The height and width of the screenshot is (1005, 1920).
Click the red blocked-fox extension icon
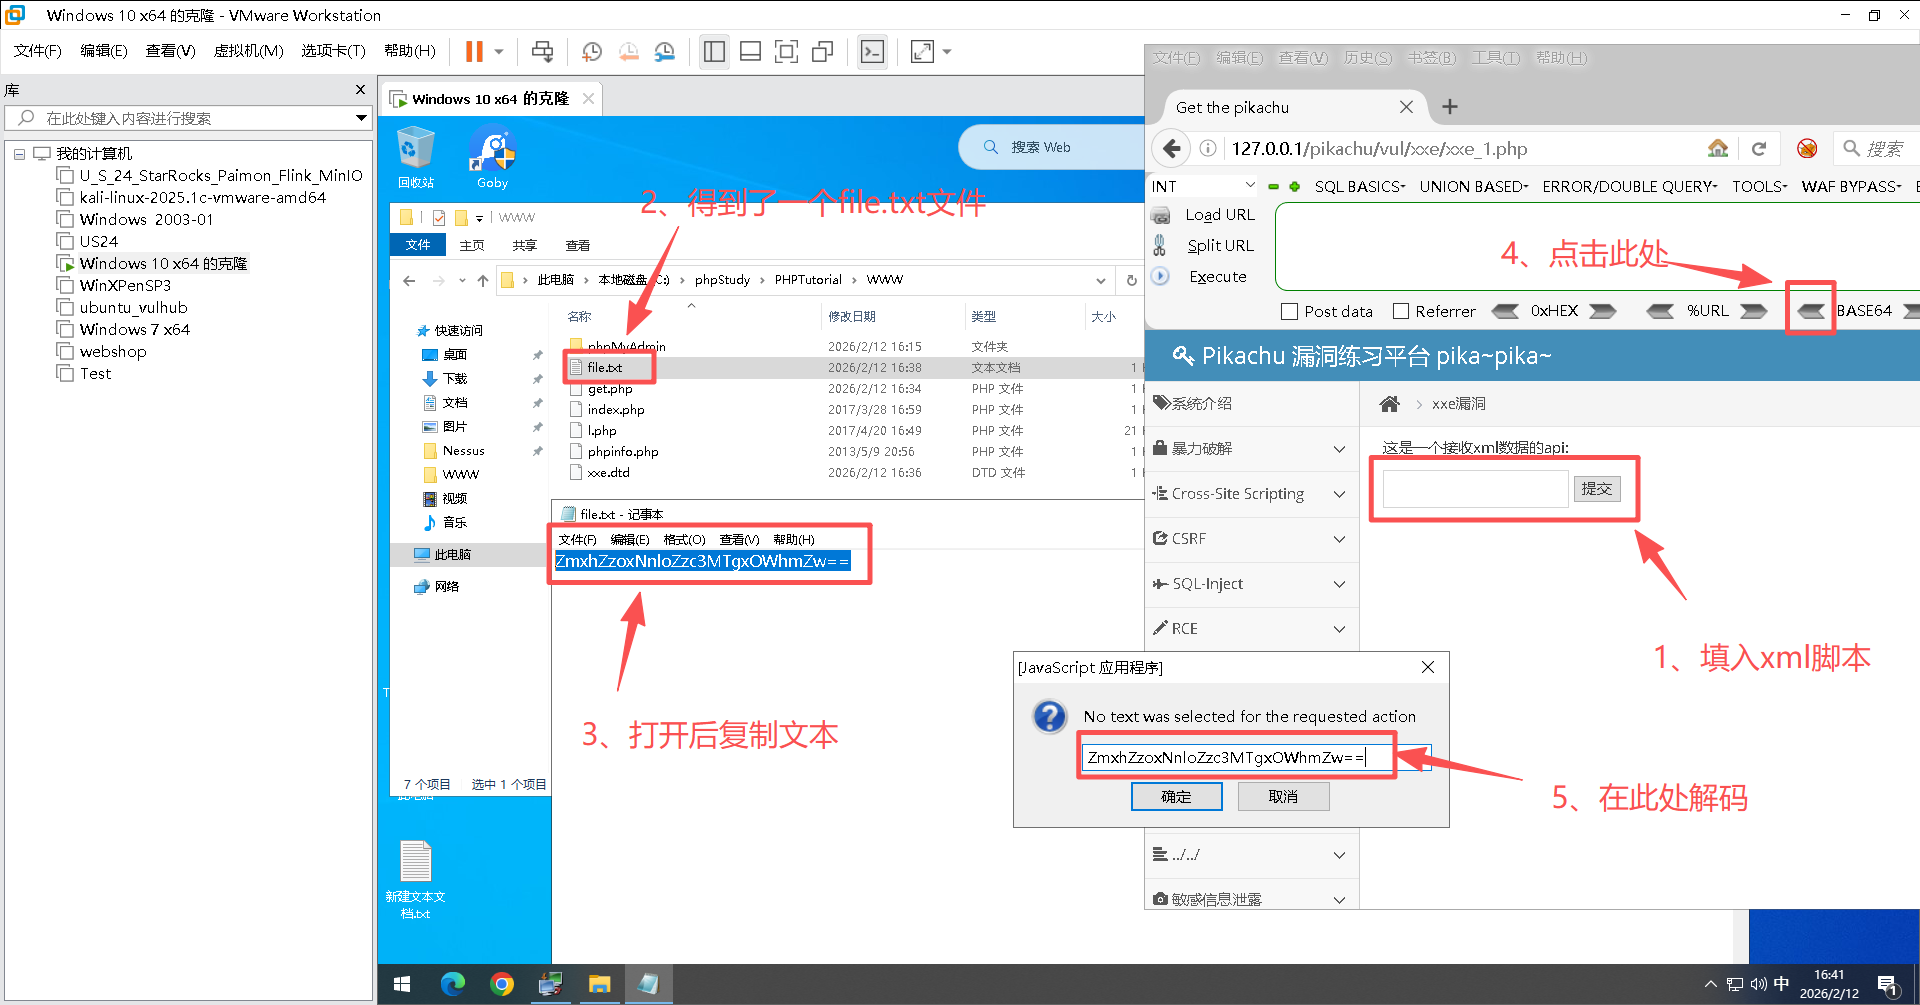click(x=1807, y=149)
